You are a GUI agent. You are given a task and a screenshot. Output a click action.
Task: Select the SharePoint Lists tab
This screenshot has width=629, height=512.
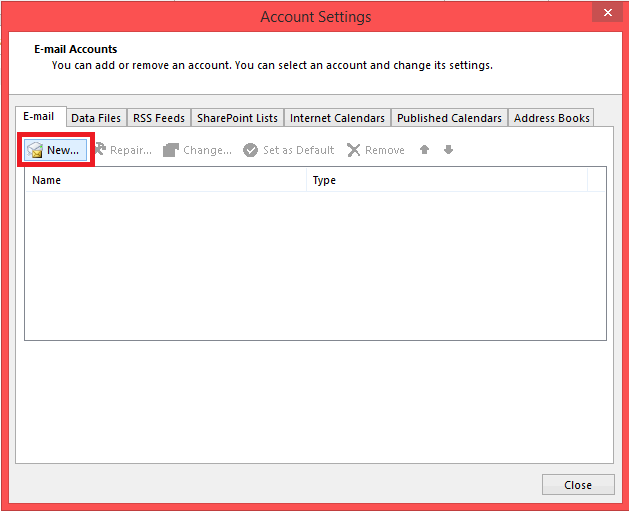pyautogui.click(x=237, y=118)
